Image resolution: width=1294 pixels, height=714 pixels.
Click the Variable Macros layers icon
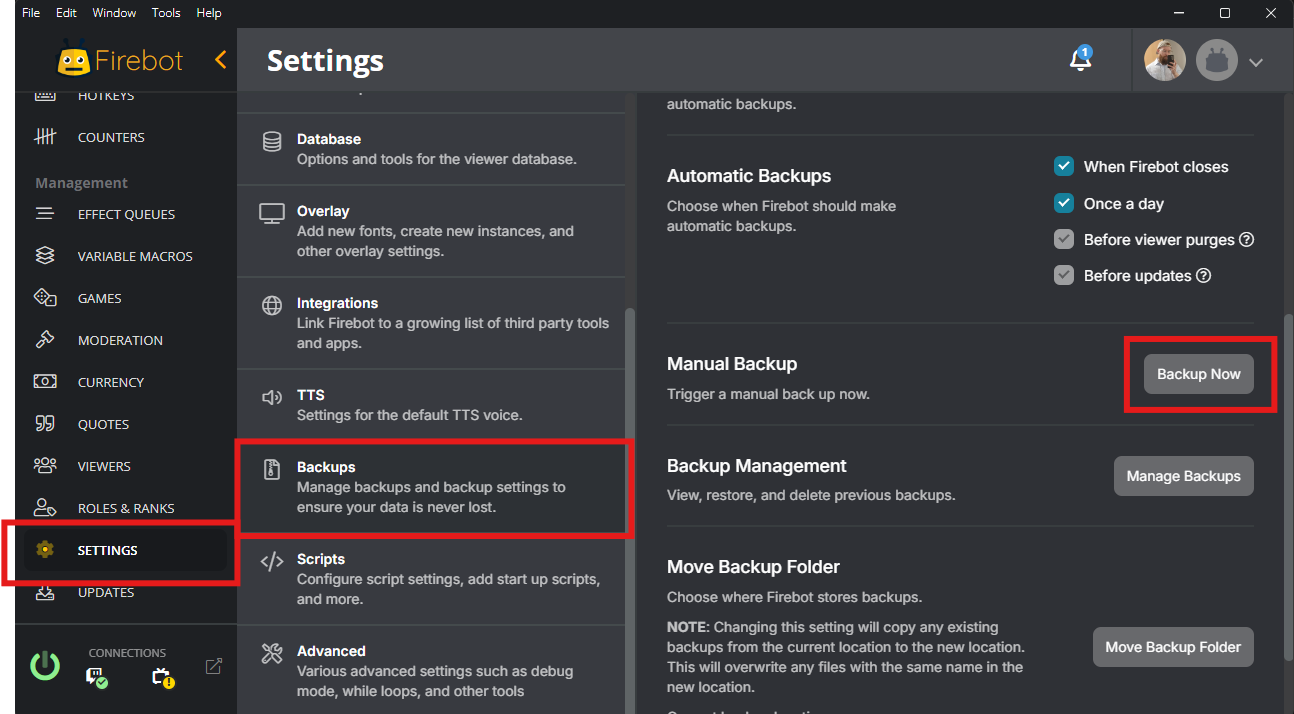[45, 256]
